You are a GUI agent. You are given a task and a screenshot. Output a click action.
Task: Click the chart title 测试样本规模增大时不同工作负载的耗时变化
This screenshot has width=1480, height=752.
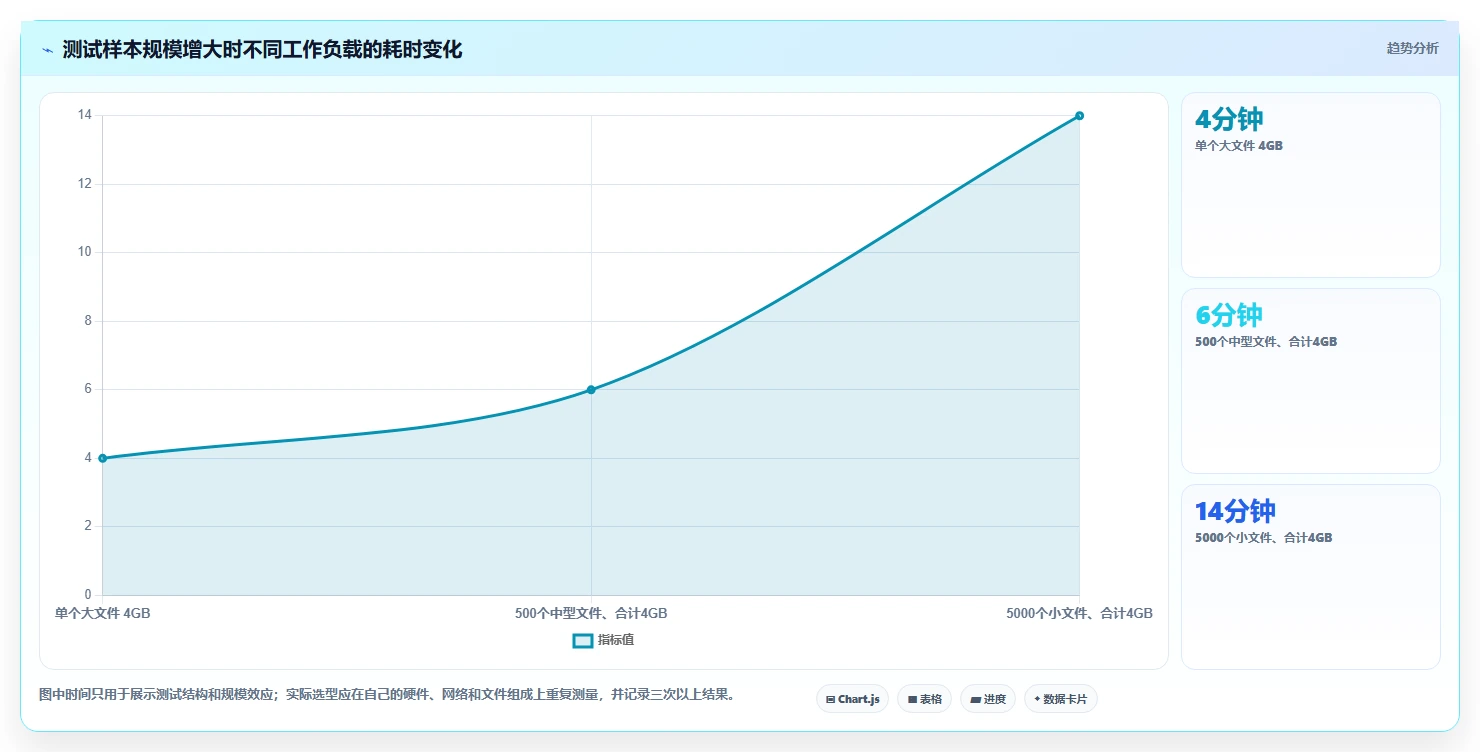[x=262, y=49]
